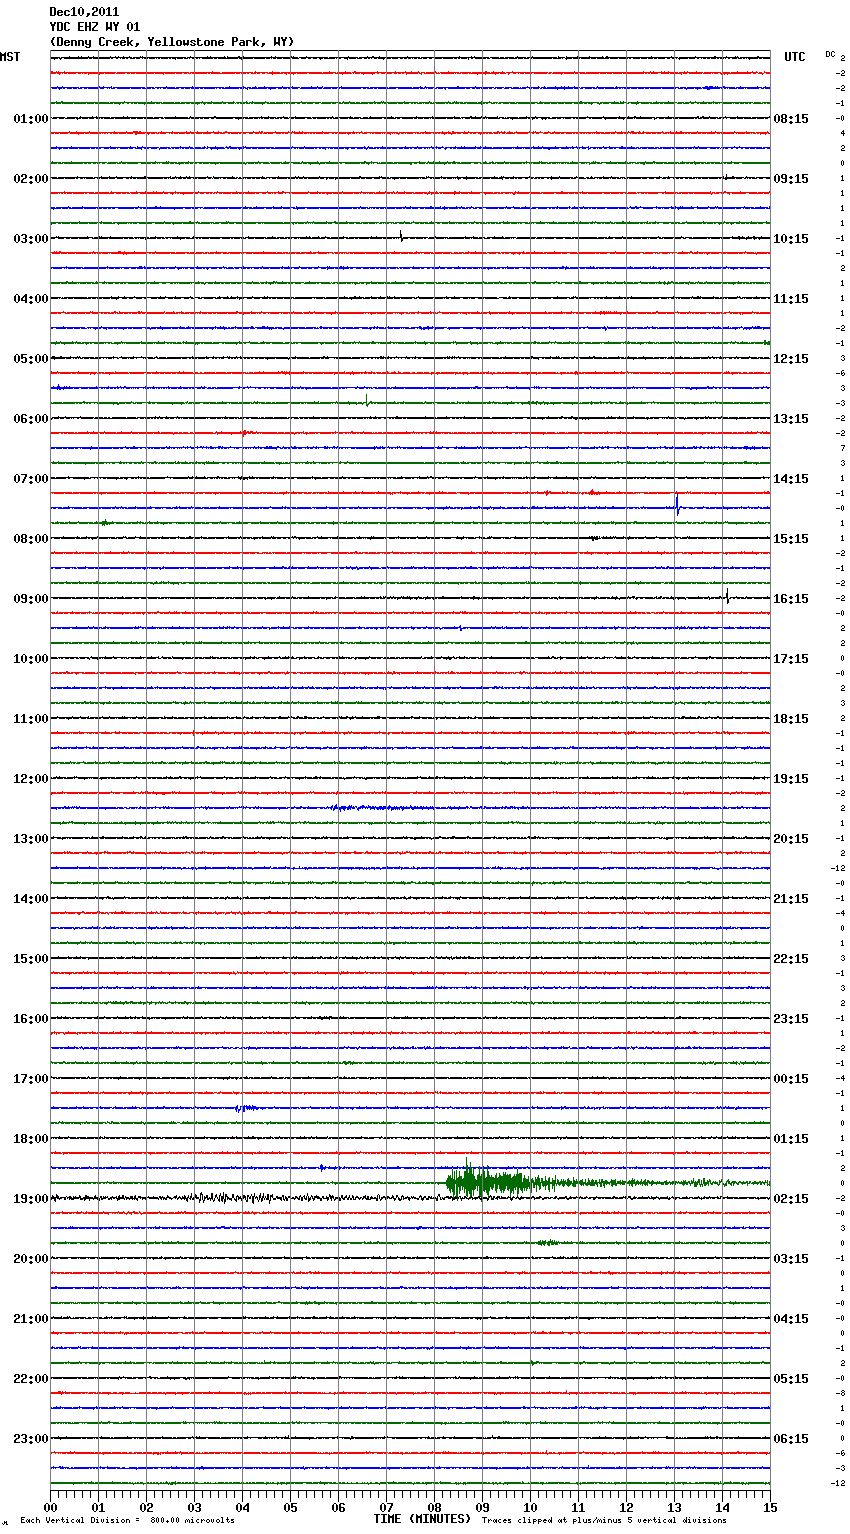Click the 14:15 UTC time label
This screenshot has height=1534, width=850.
(791, 479)
